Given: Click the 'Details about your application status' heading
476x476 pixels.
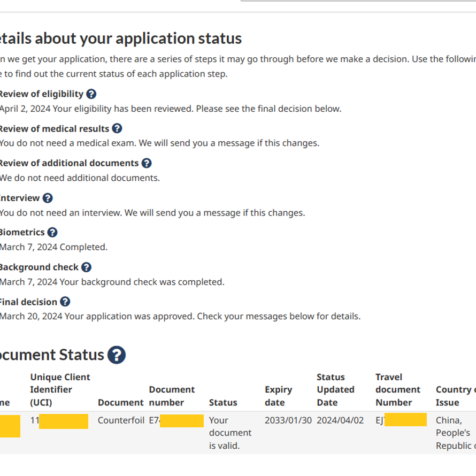Looking at the screenshot, I should [121, 38].
